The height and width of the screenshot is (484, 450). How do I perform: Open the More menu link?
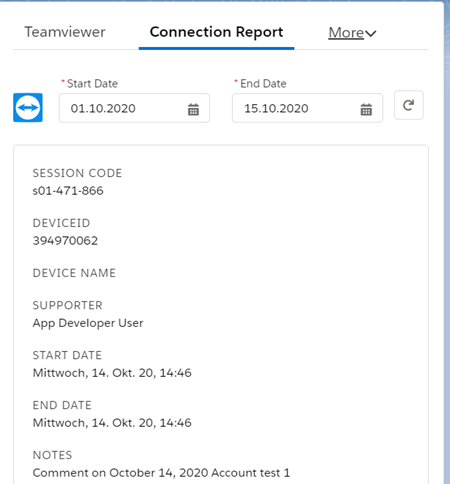[346, 33]
